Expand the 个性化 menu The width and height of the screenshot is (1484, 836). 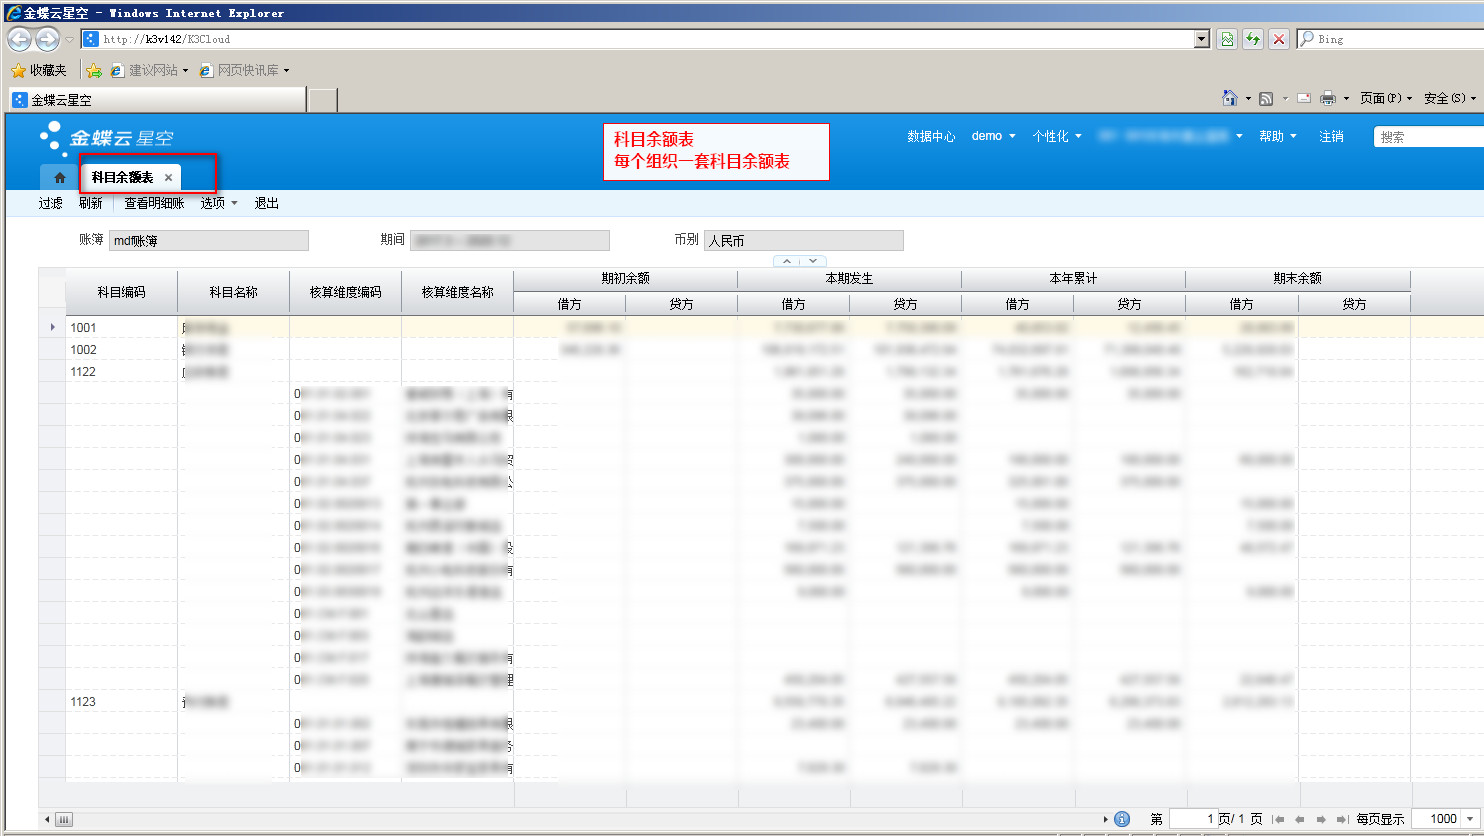pyautogui.click(x=1056, y=136)
